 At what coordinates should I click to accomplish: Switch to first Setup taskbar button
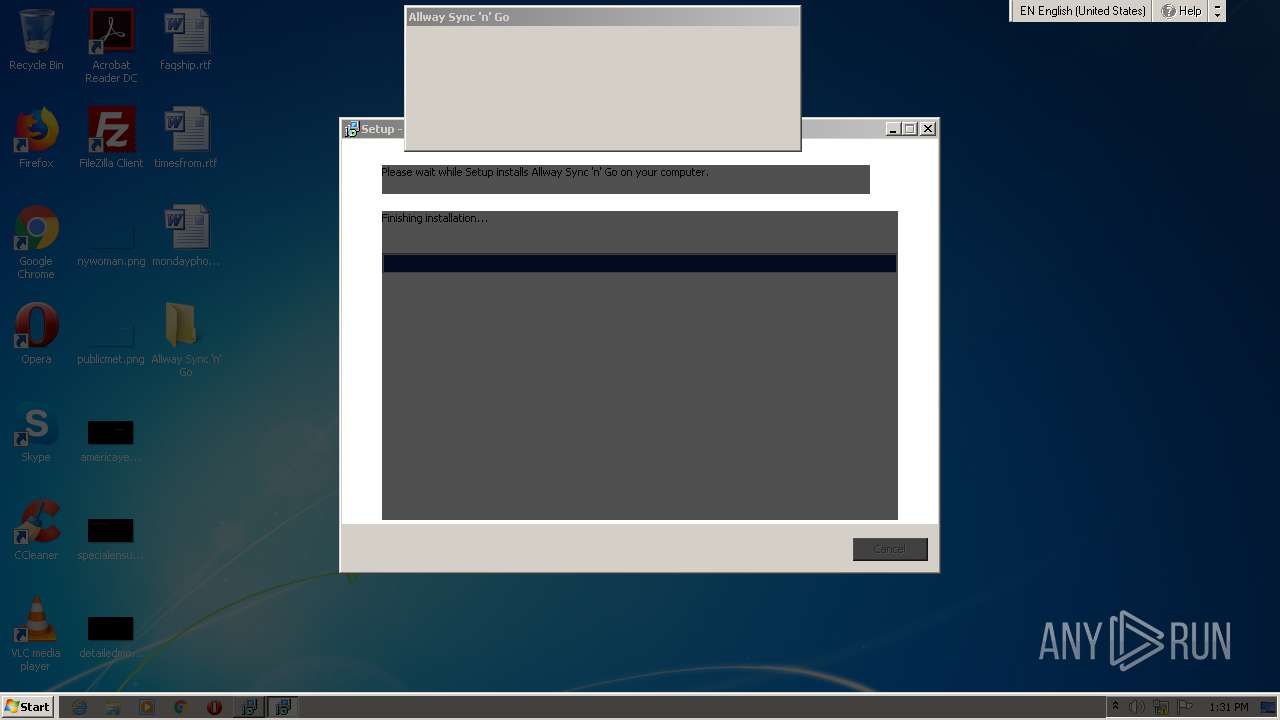click(249, 707)
